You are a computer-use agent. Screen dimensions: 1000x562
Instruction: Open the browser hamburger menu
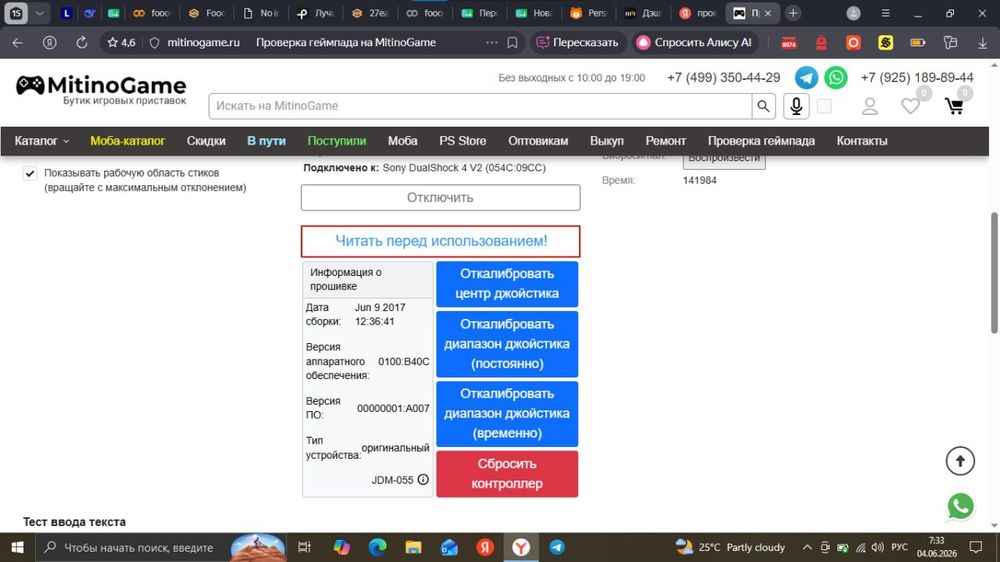tap(885, 13)
